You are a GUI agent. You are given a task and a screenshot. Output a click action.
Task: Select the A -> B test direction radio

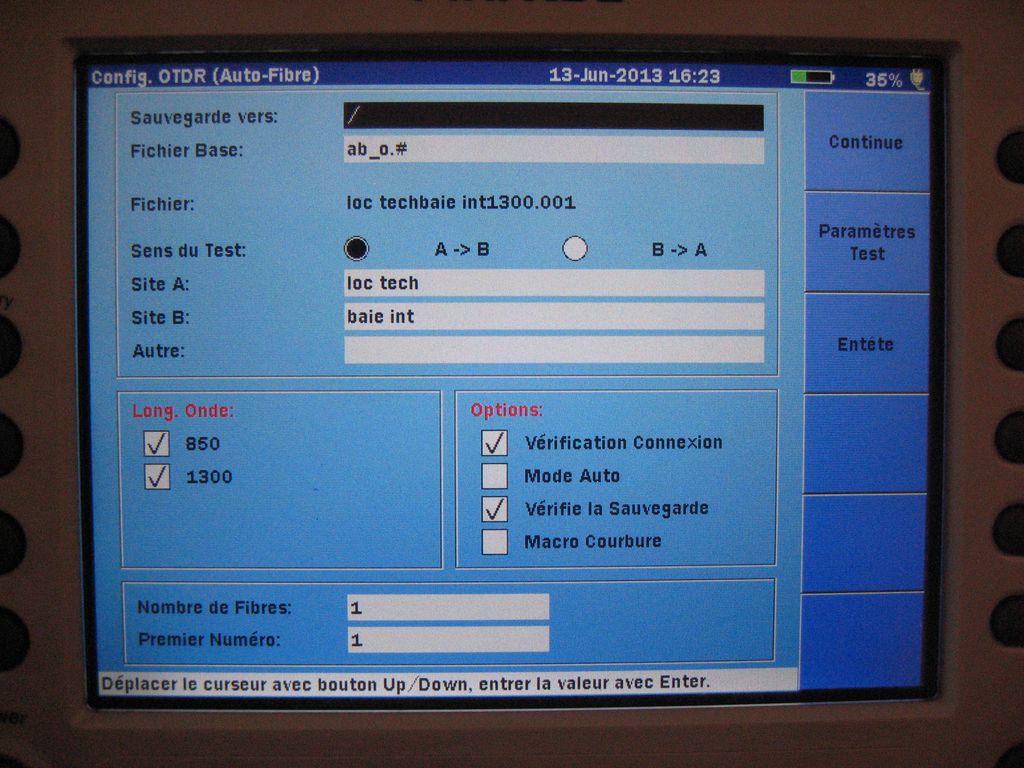(357, 249)
